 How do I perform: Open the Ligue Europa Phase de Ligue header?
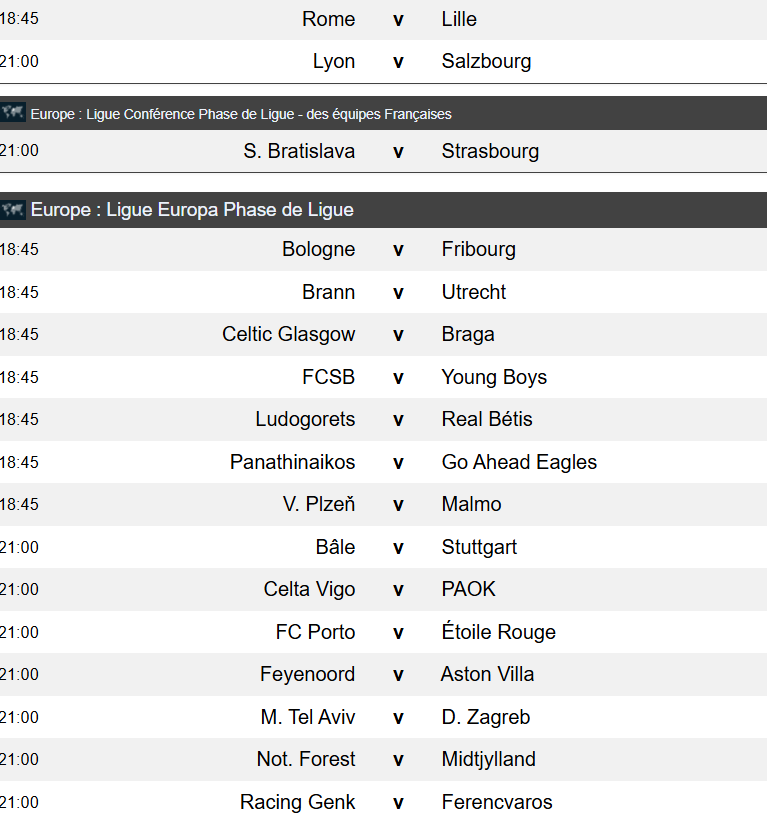[x=192, y=210]
